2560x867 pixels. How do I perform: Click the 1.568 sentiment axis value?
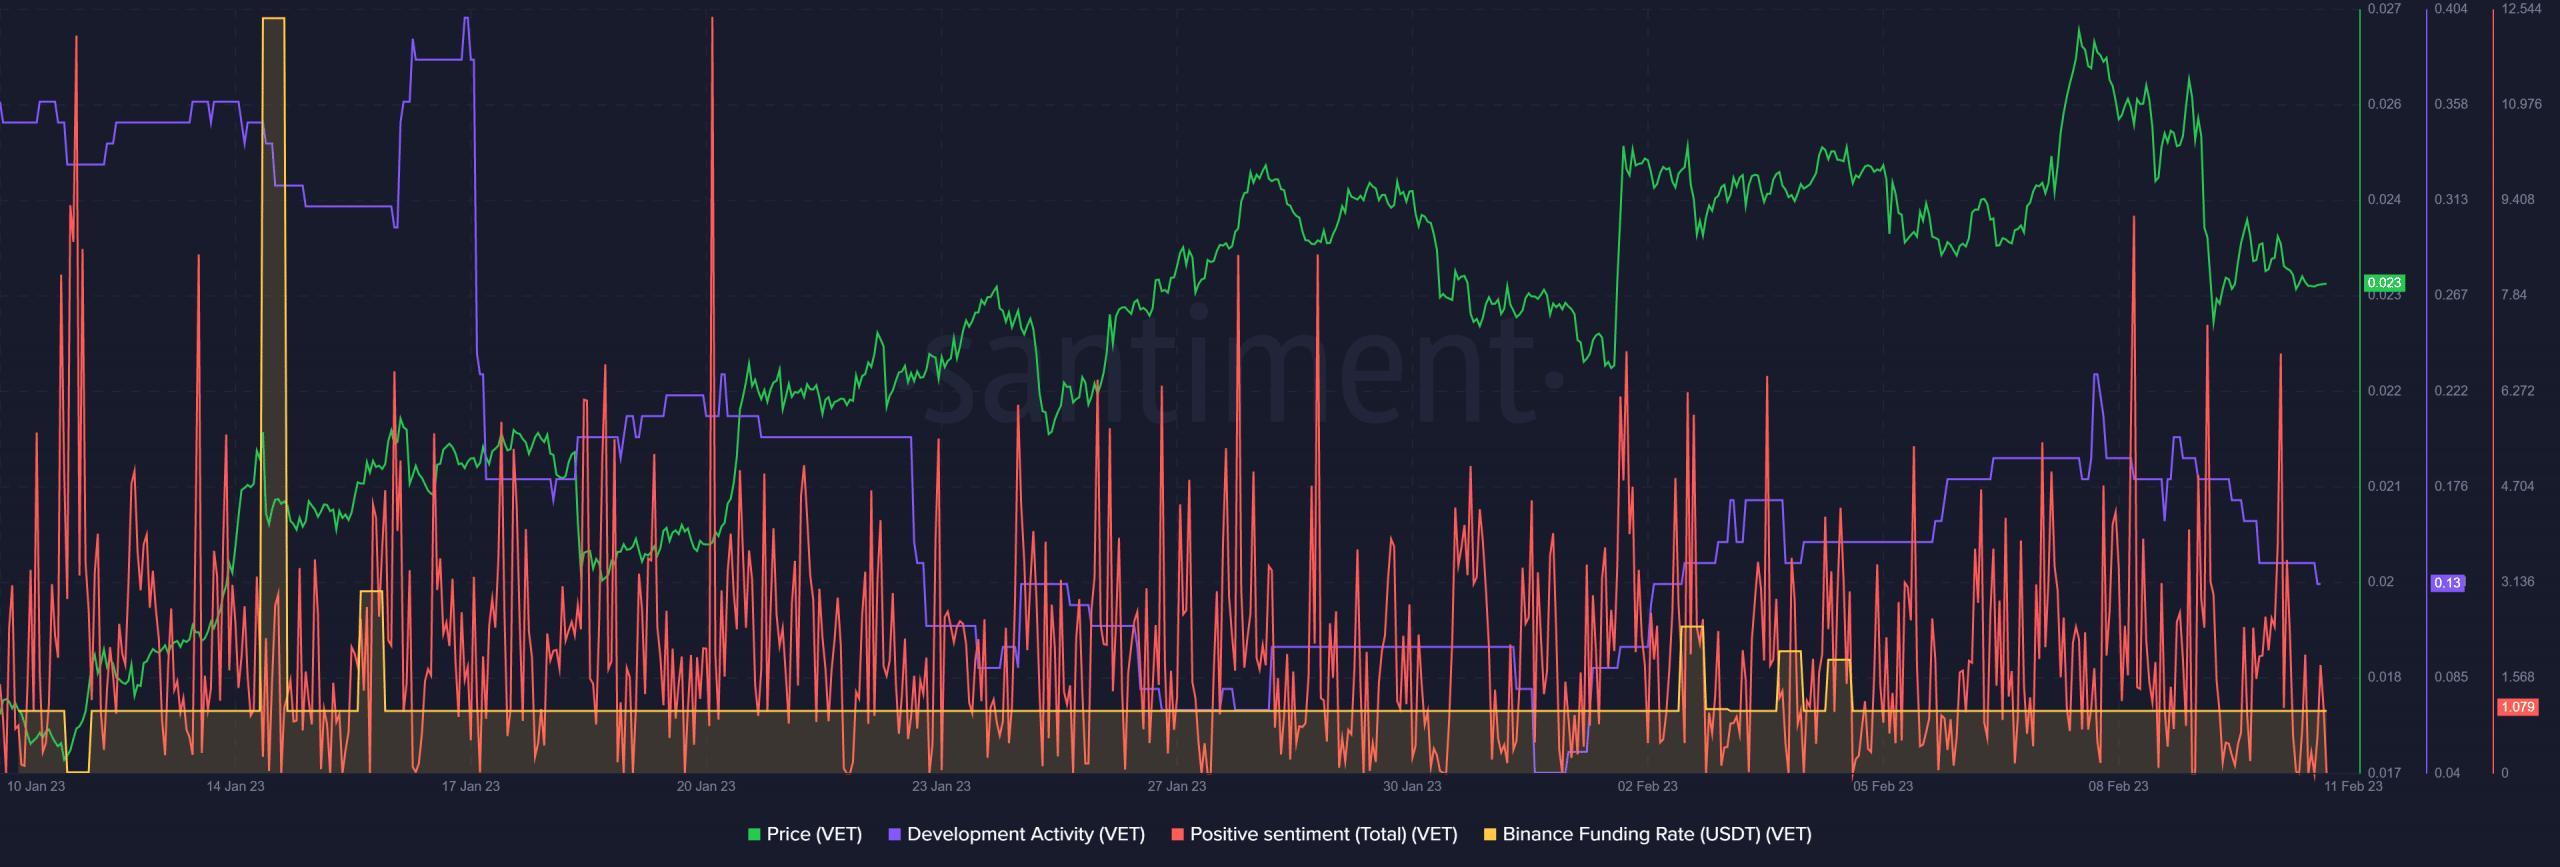pyautogui.click(x=2518, y=677)
